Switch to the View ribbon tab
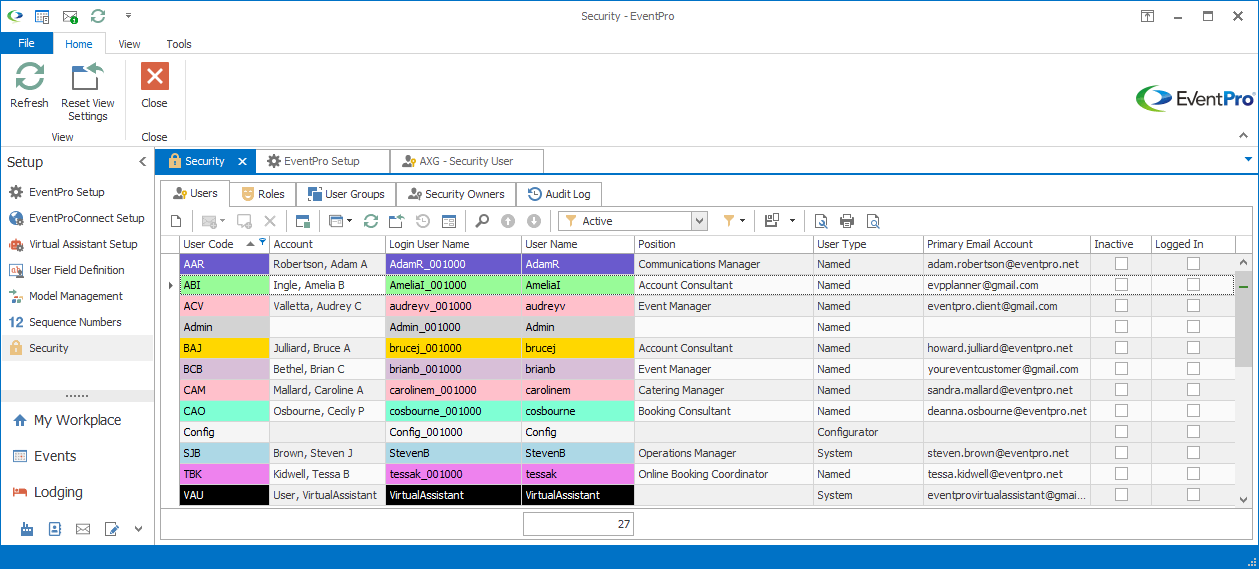 point(129,44)
